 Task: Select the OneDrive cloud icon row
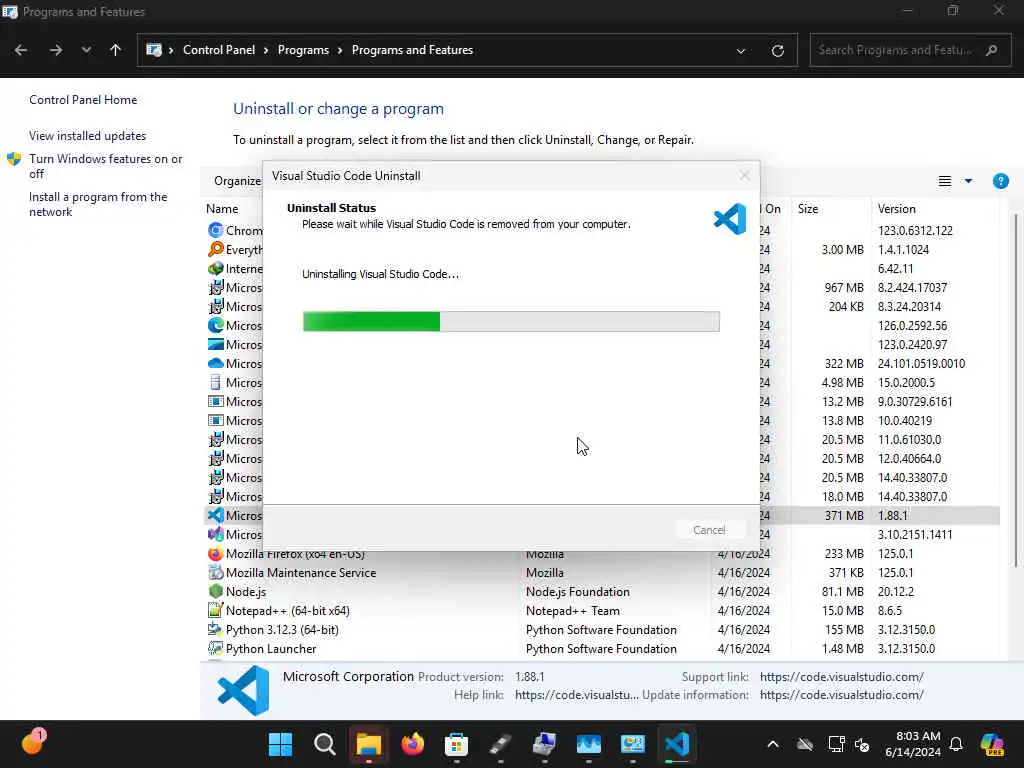point(216,363)
